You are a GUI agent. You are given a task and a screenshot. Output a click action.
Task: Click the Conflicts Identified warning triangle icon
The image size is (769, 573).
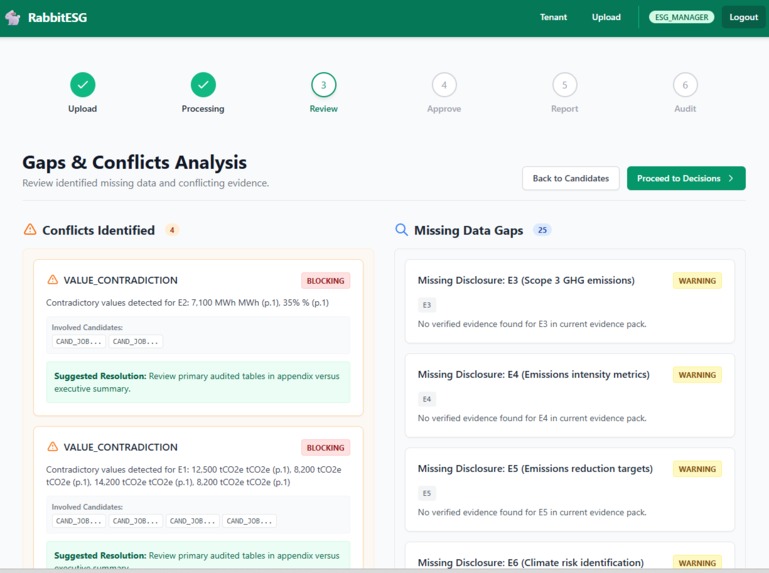(x=30, y=230)
